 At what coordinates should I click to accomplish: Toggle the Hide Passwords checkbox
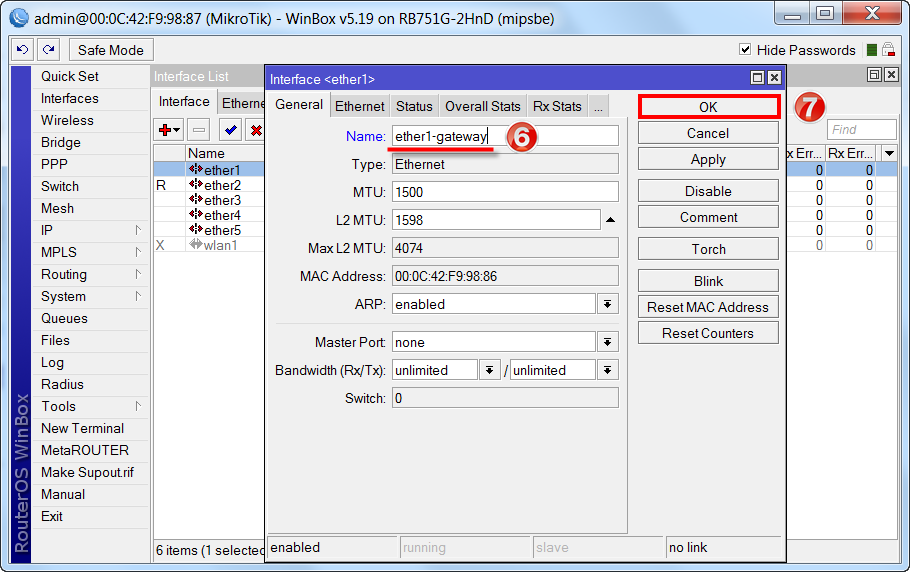(745, 49)
